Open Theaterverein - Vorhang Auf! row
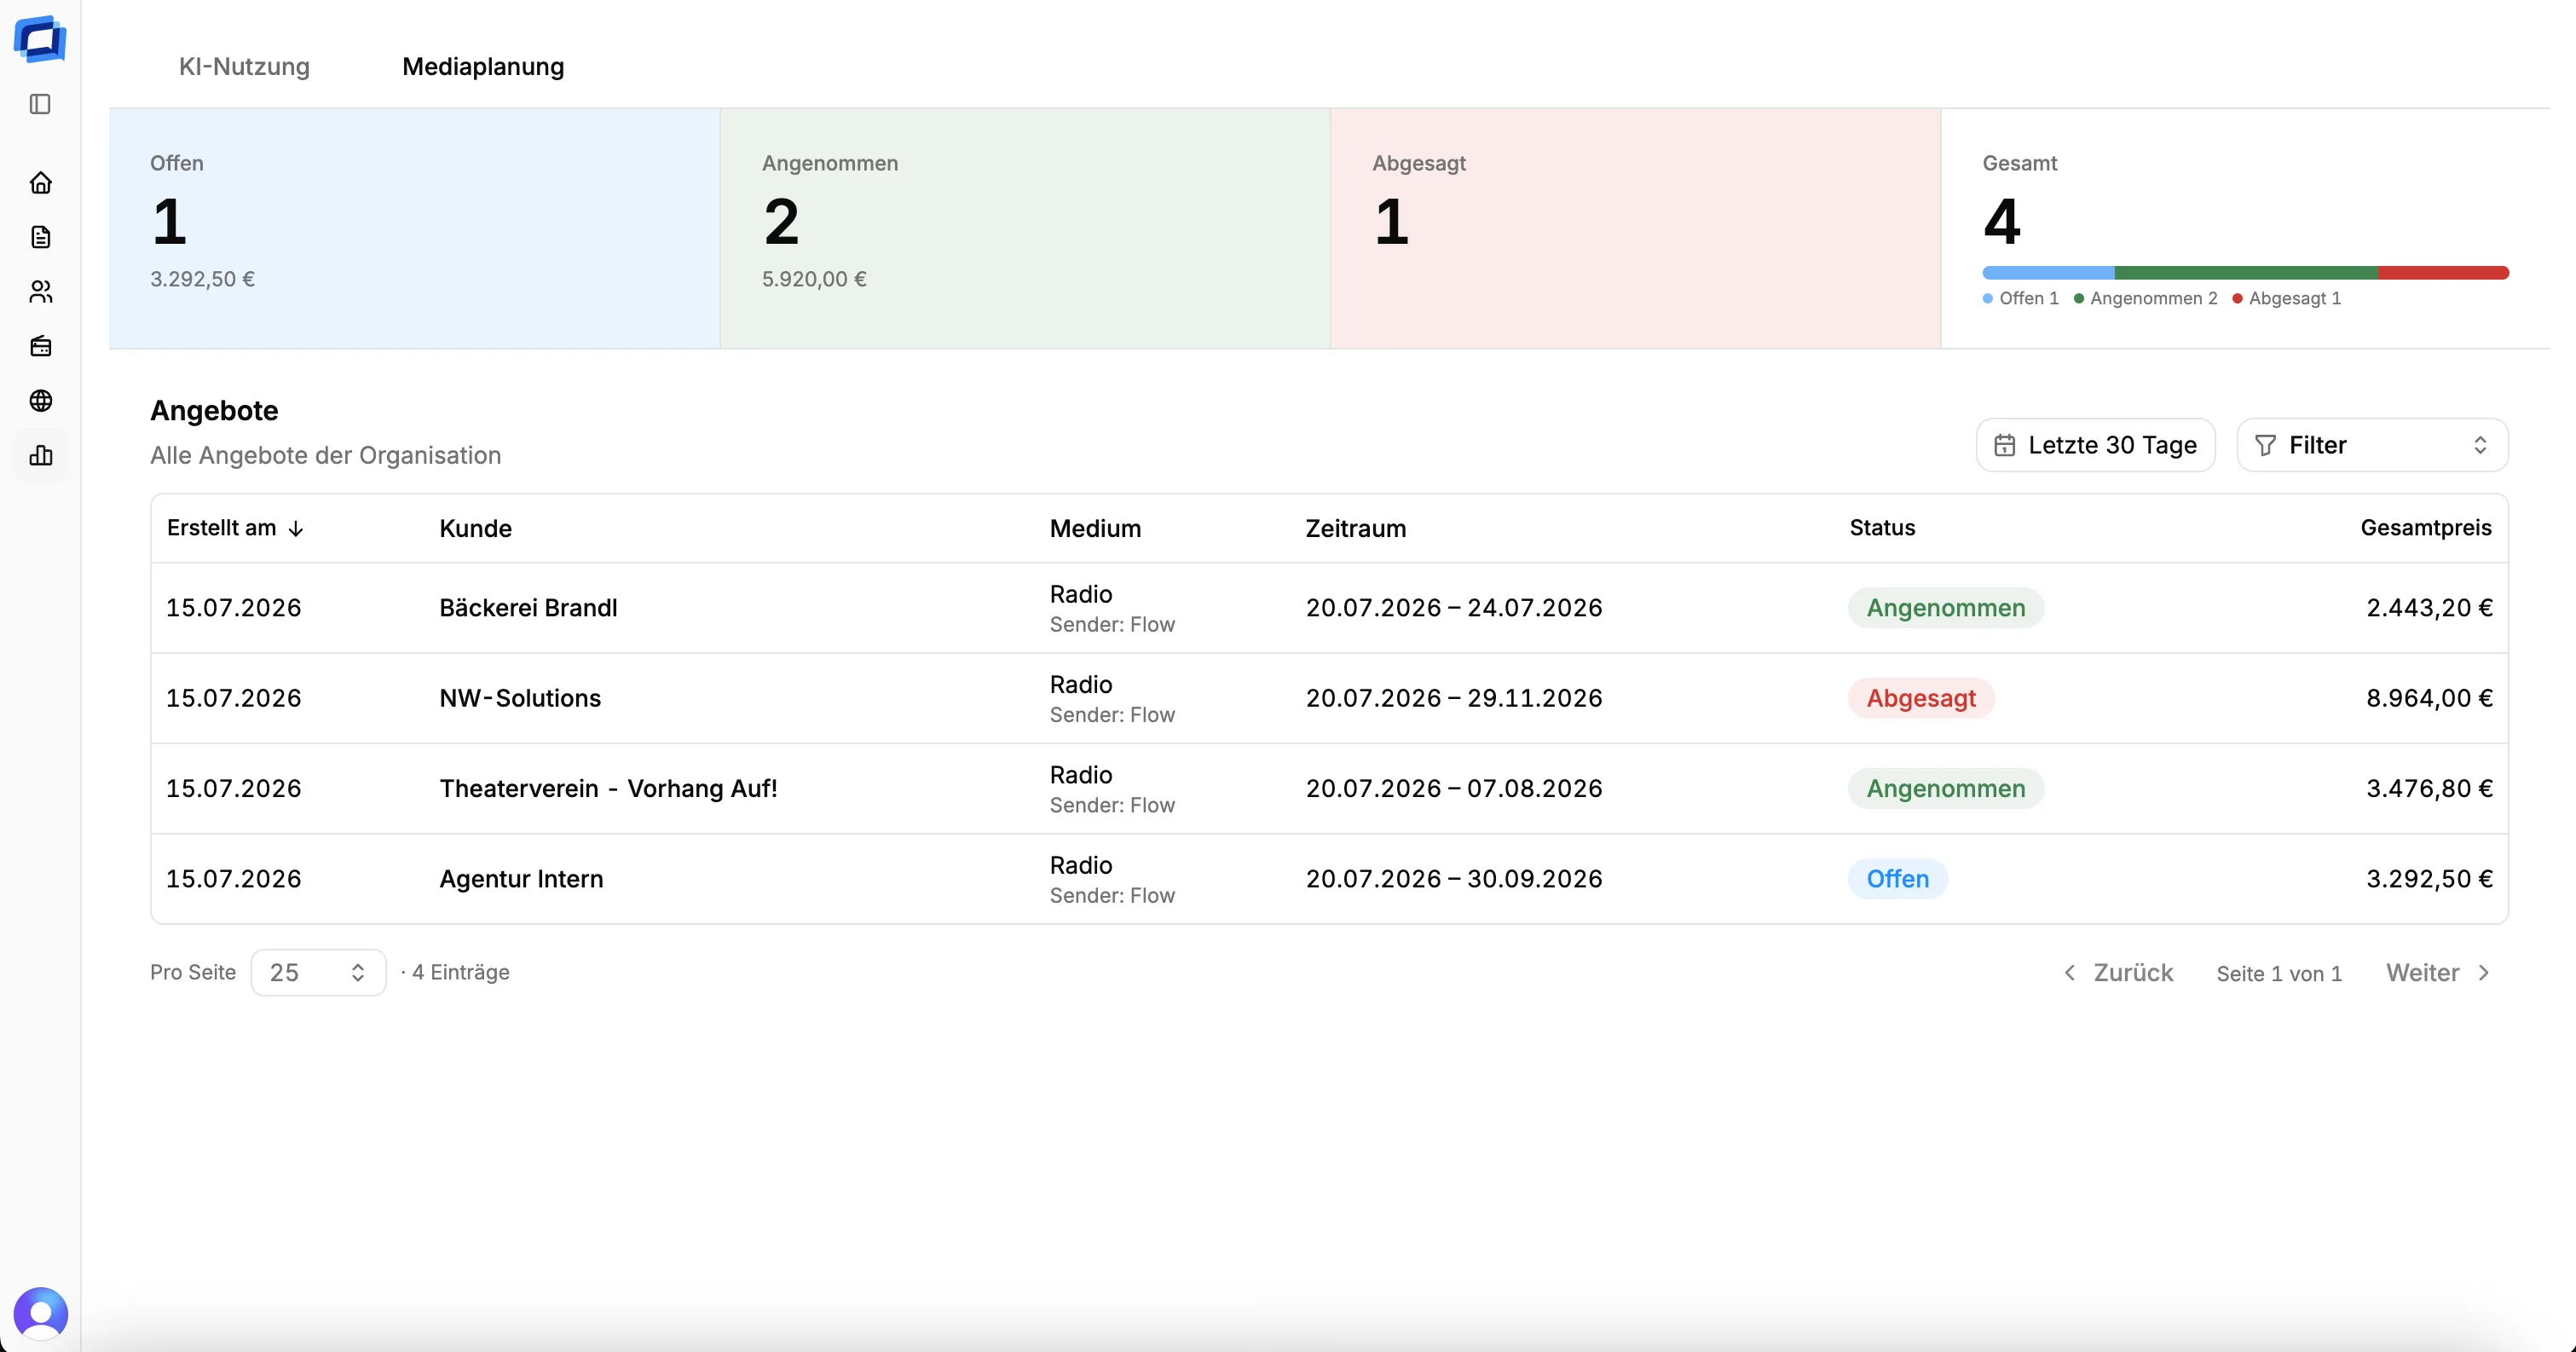Screen dimensions: 2576x1352 pos(1329,788)
